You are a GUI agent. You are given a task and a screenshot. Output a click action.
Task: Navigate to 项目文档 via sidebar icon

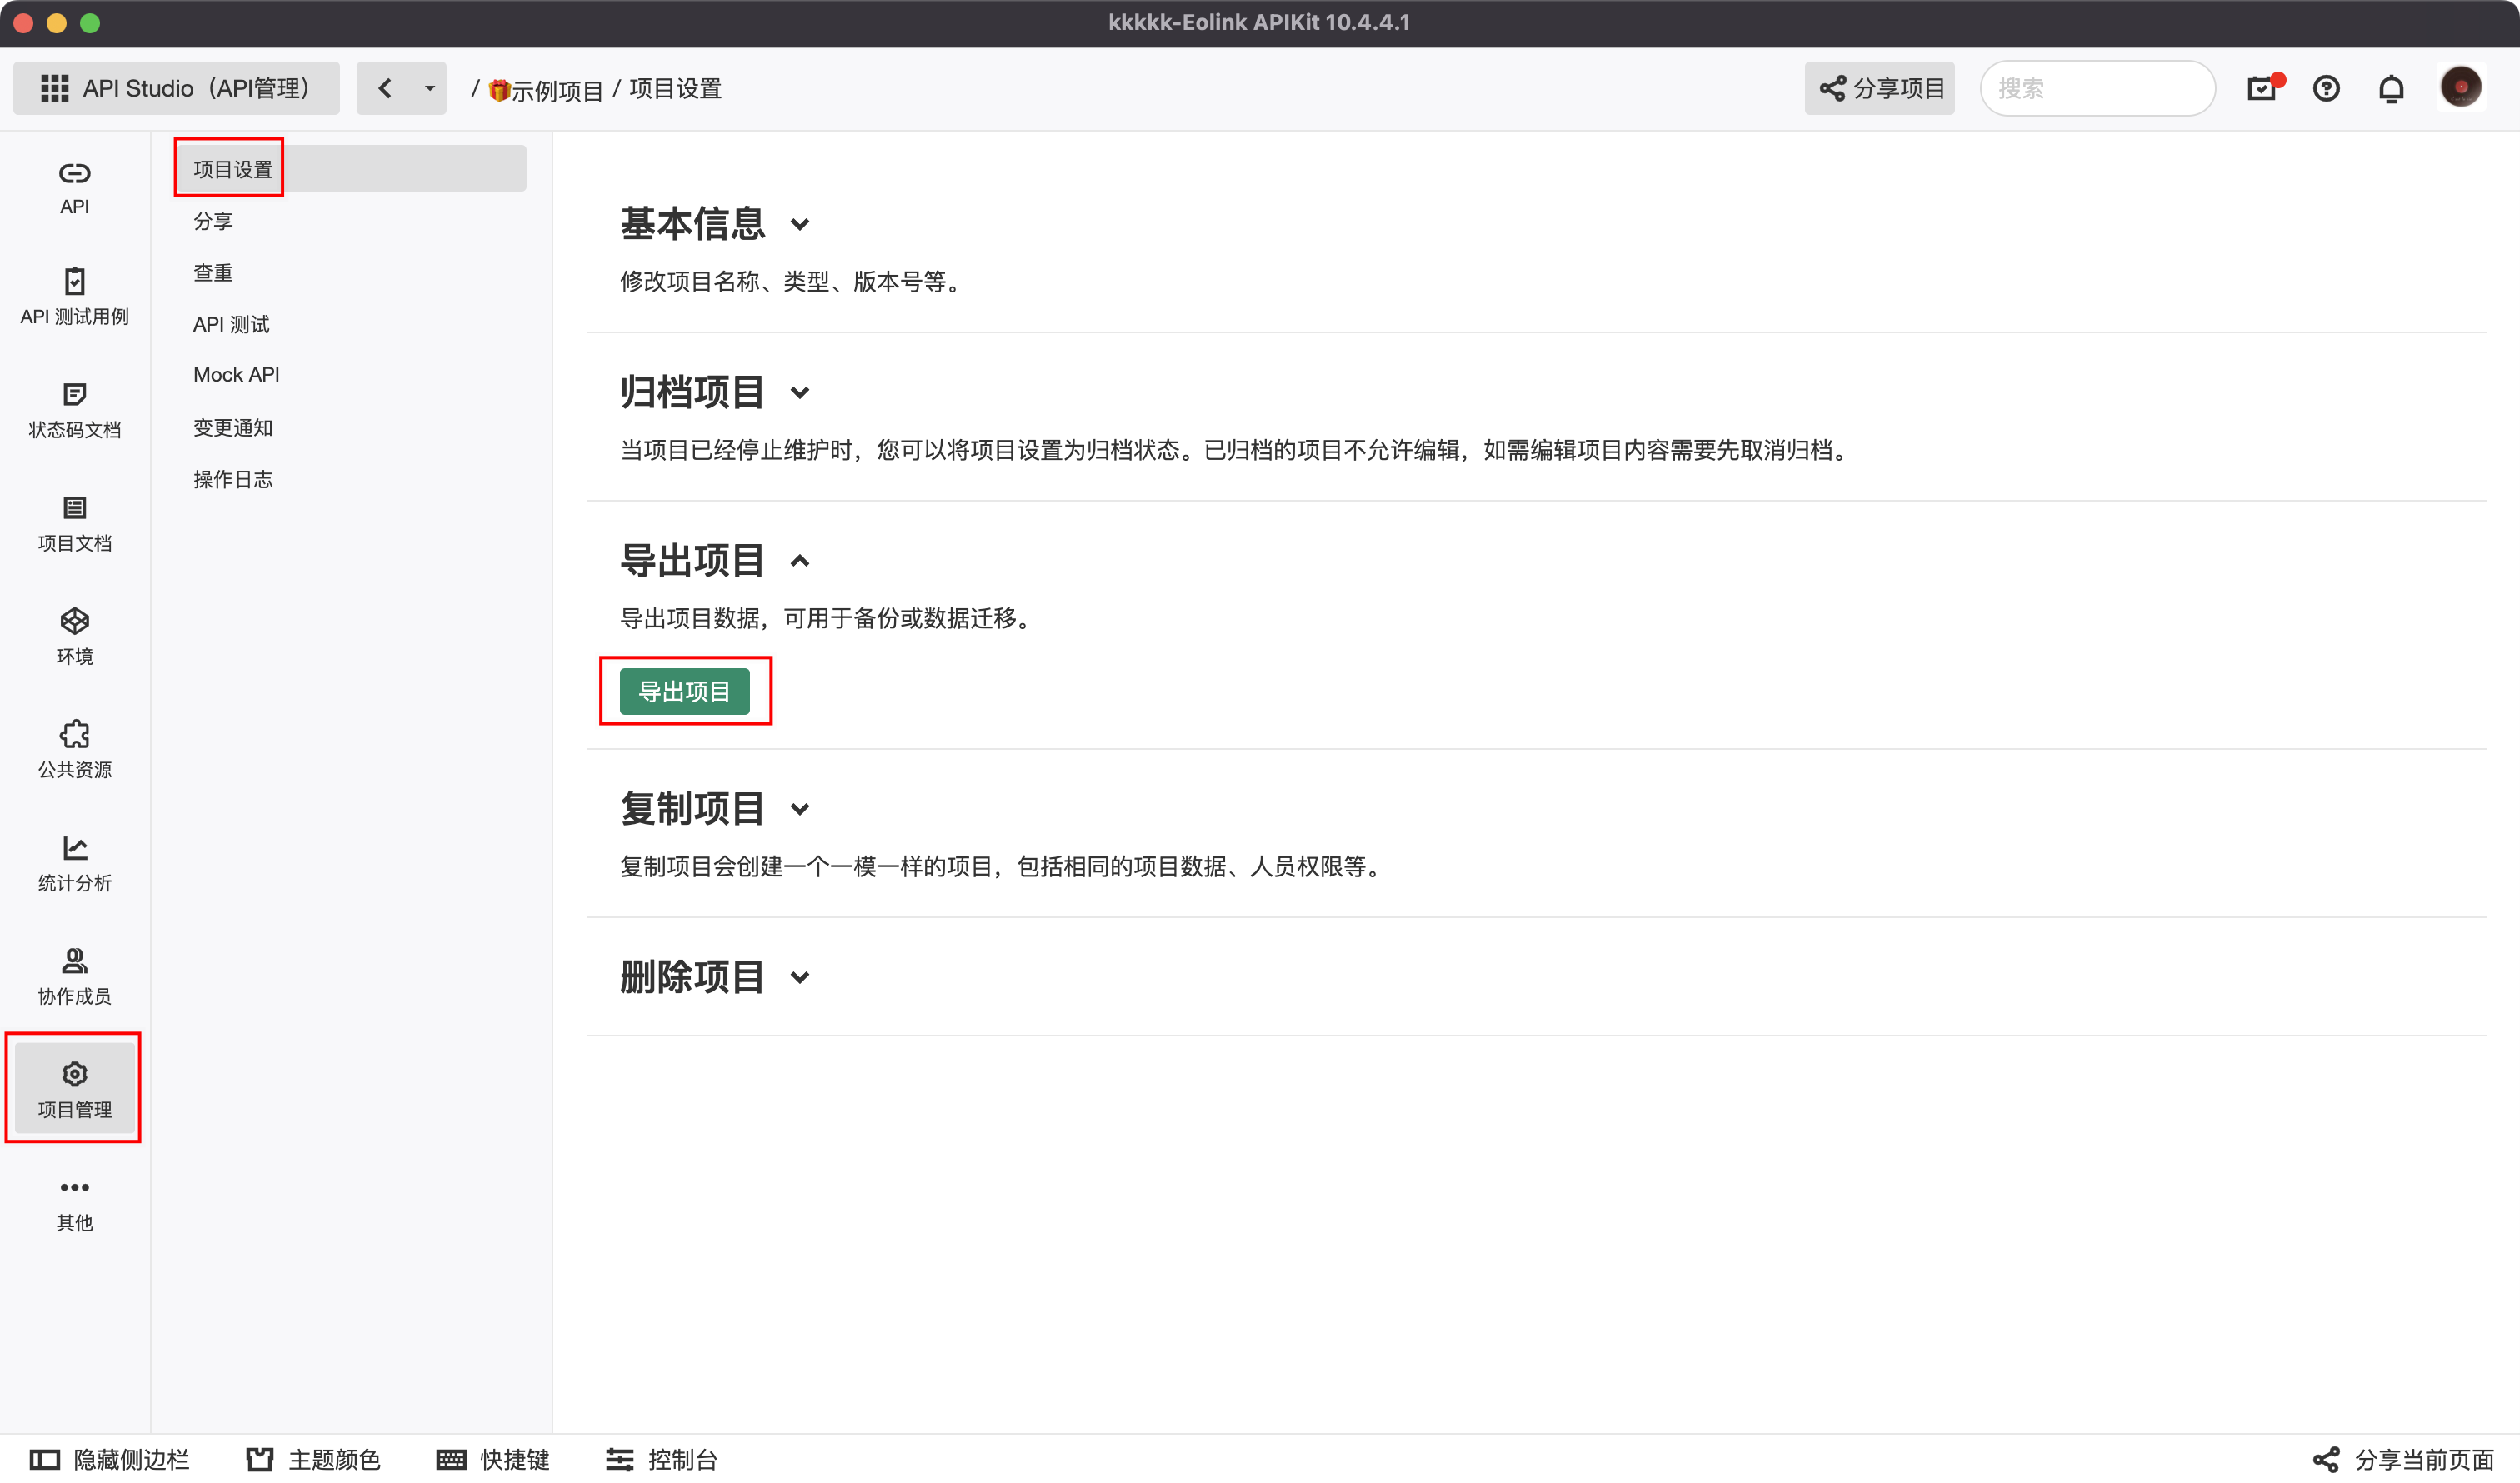[x=74, y=524]
